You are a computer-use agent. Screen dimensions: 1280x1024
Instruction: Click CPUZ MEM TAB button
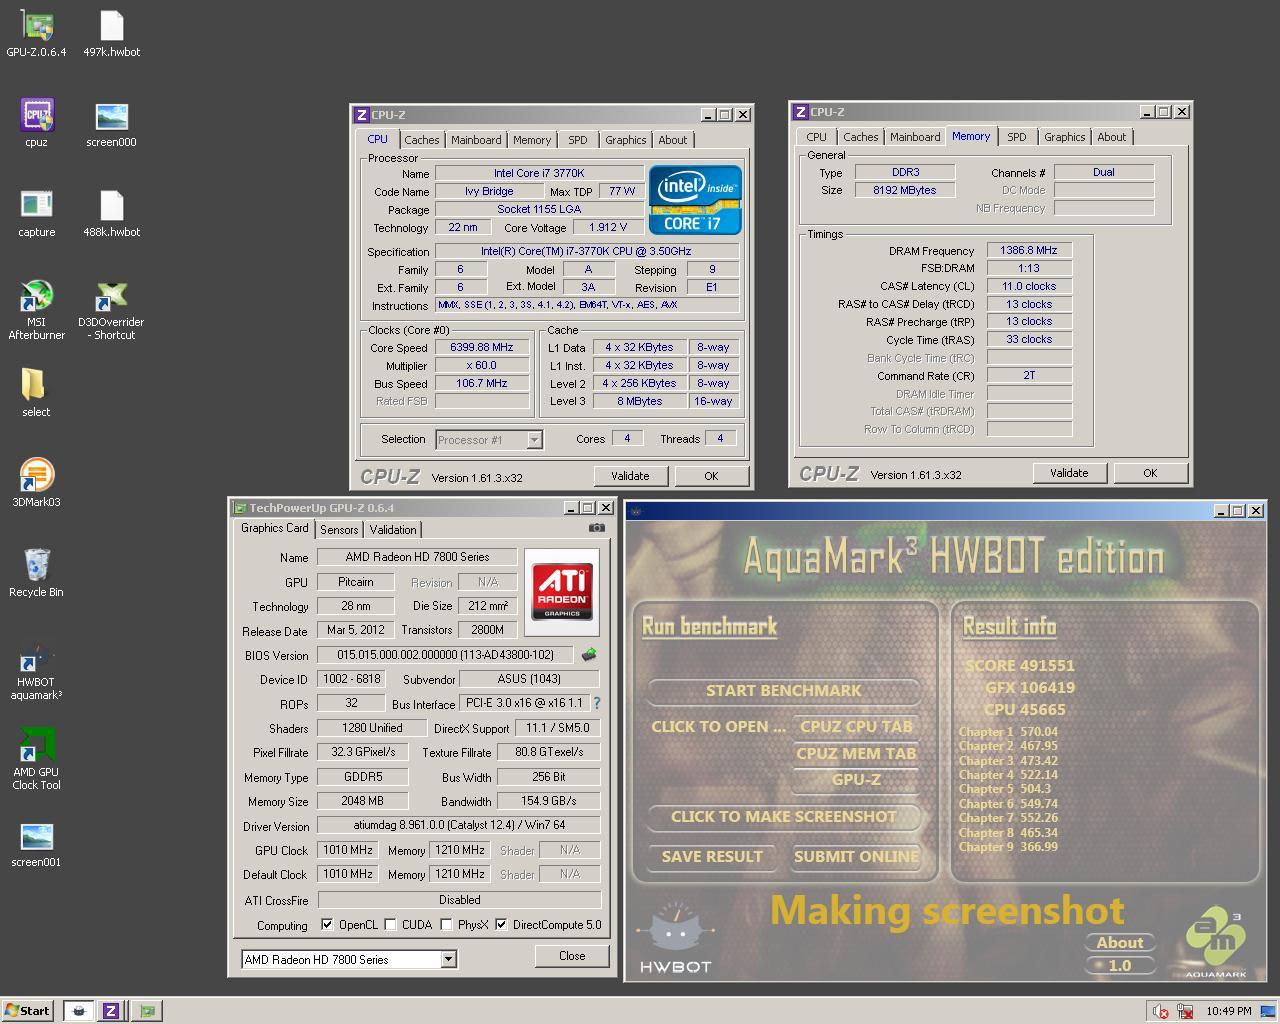(856, 754)
